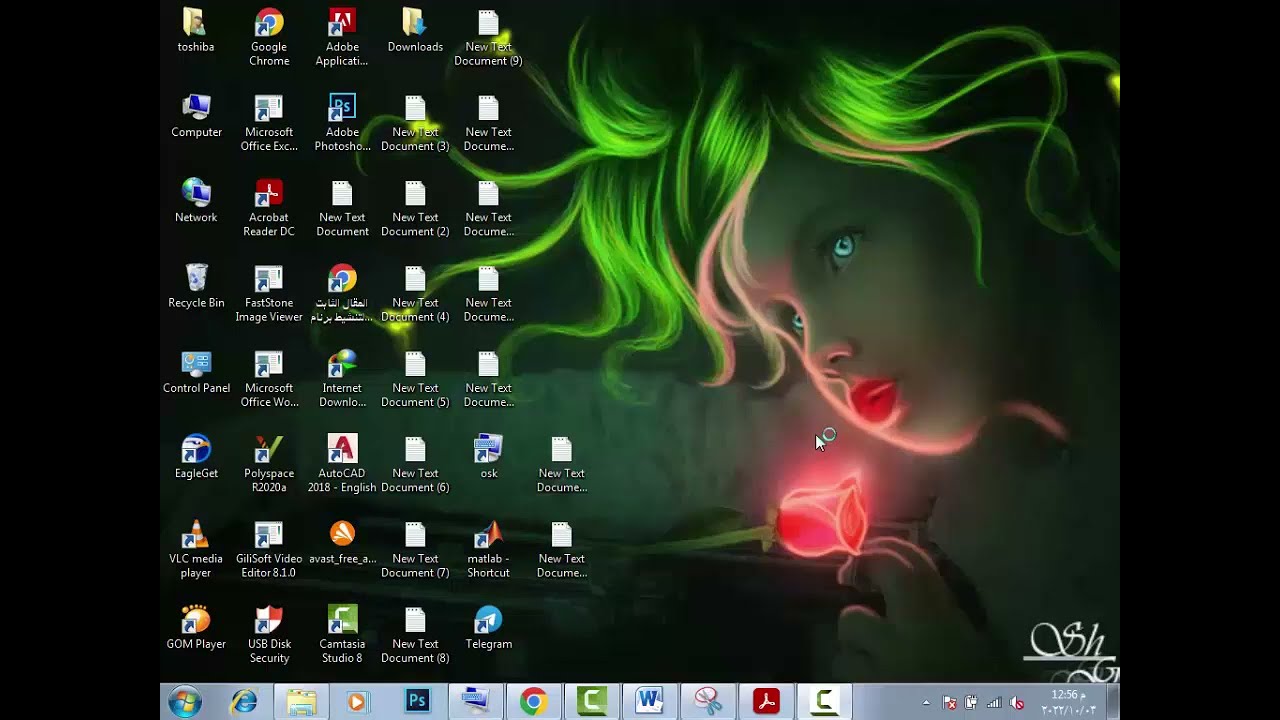Open Windows Media Player taskbar icon
The image size is (1280, 720).
(x=358, y=702)
